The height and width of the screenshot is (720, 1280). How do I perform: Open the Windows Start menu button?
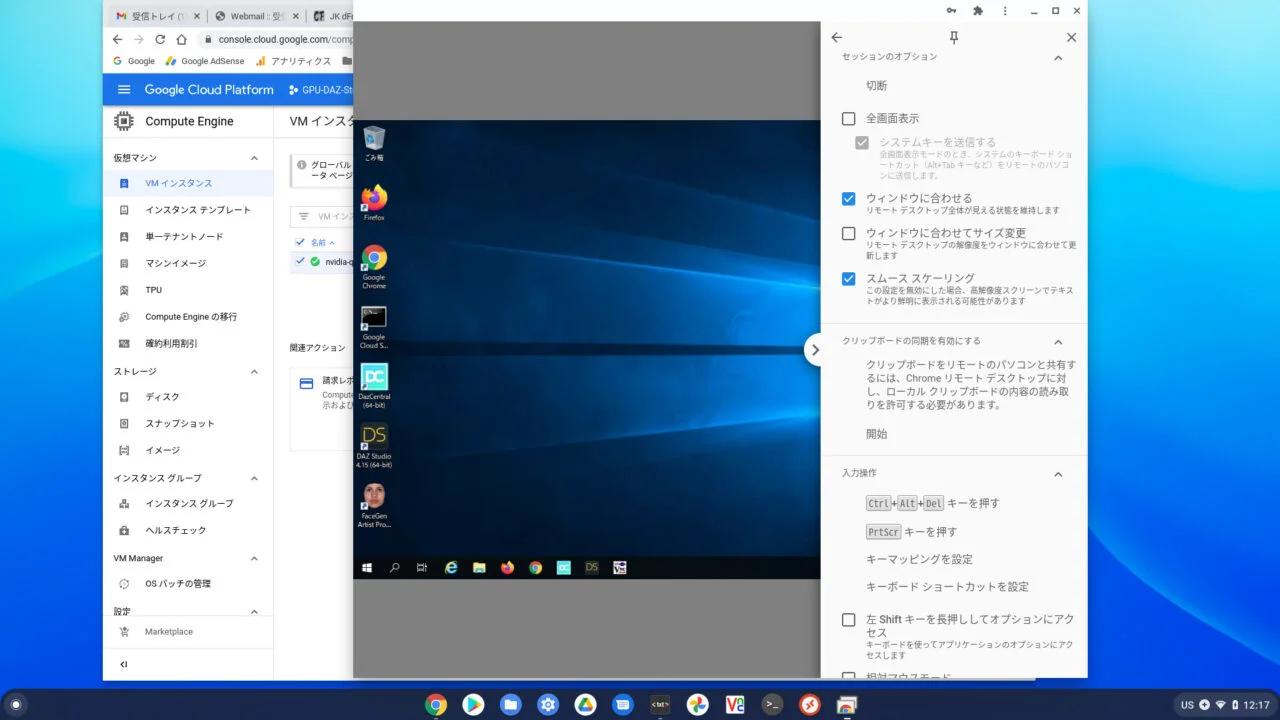[x=367, y=567]
